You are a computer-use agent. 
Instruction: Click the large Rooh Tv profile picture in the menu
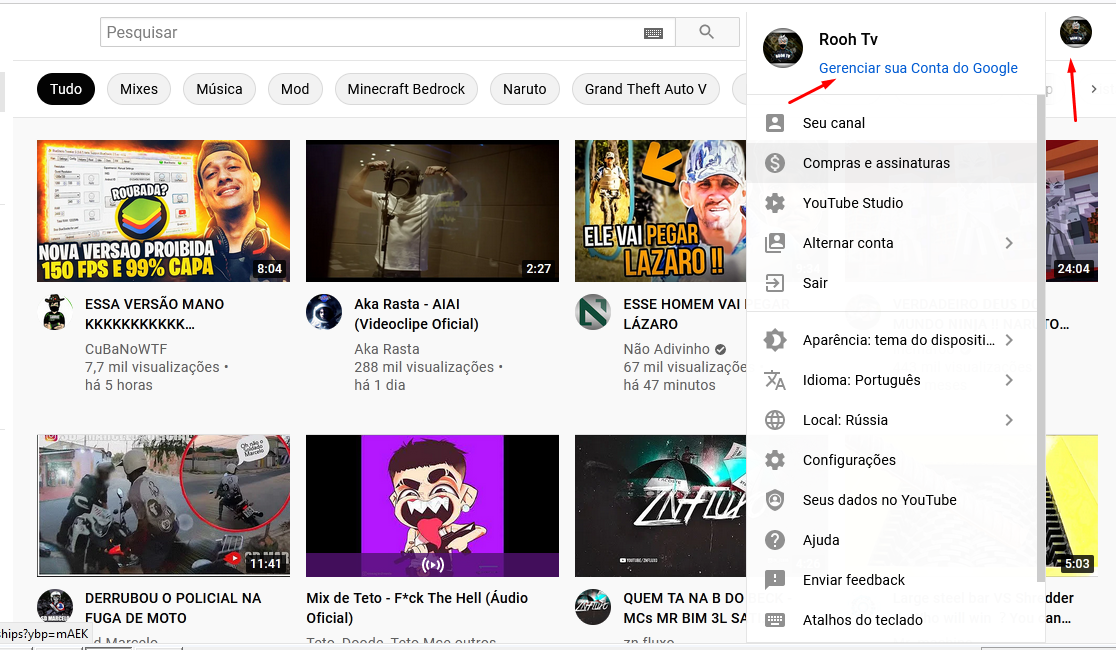pyautogui.click(x=783, y=48)
